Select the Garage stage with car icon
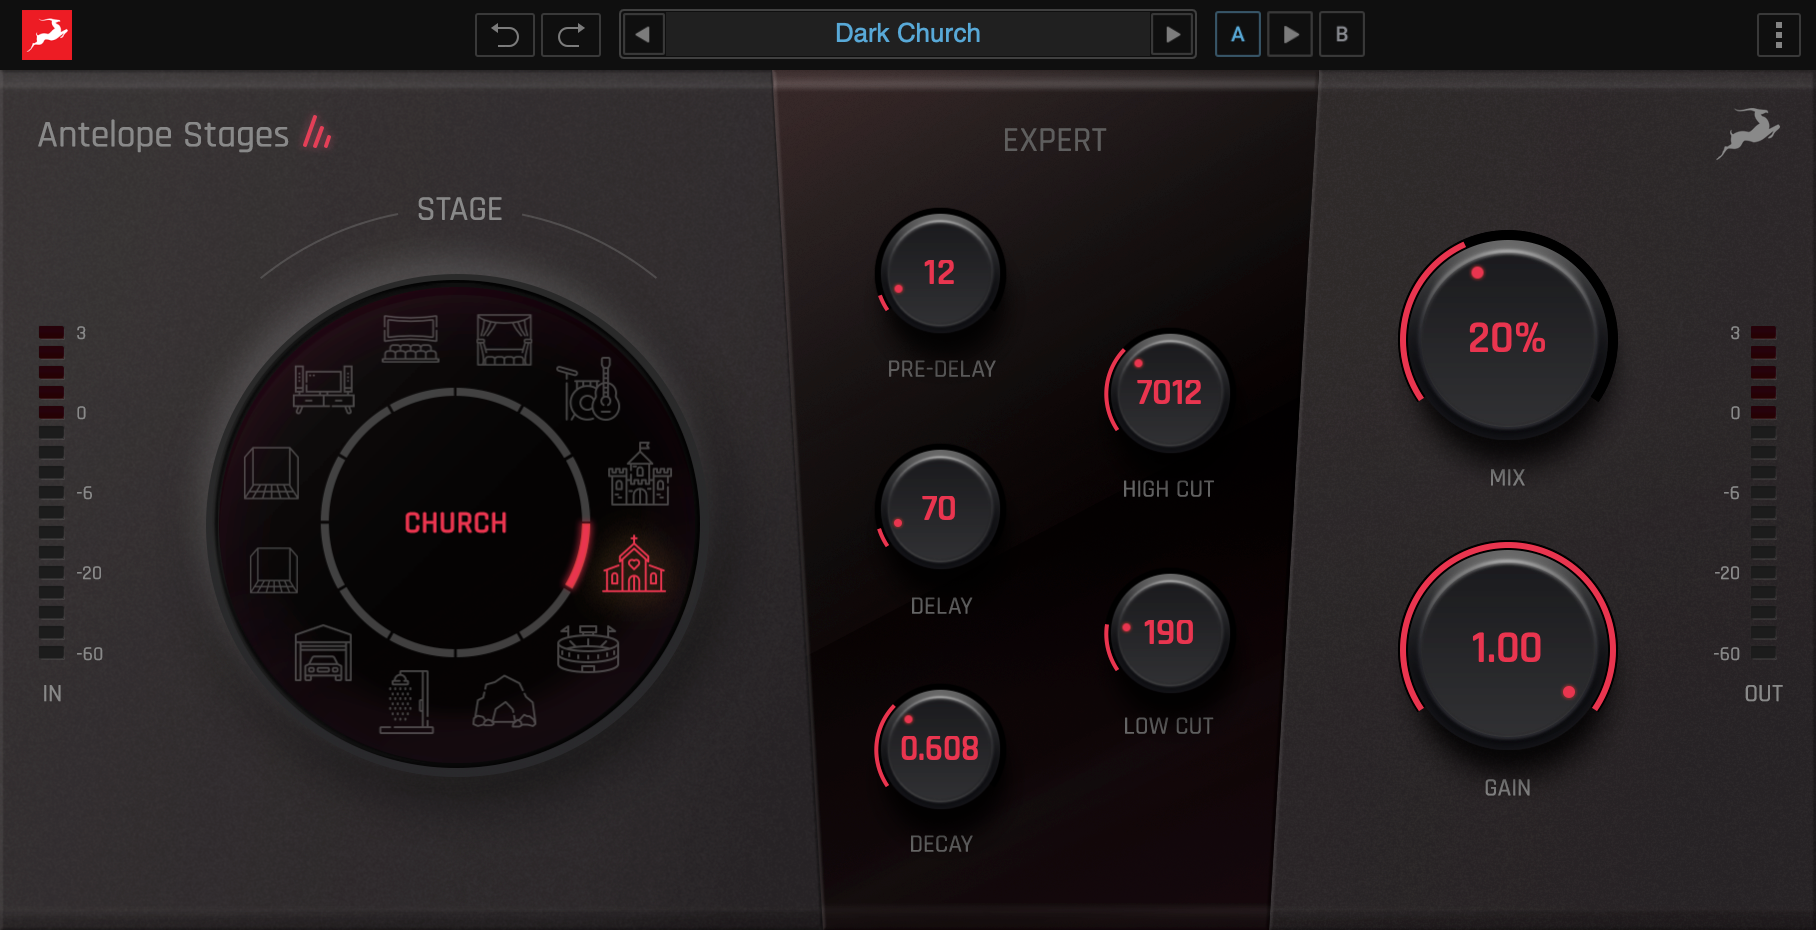Viewport: 1816px width, 930px height. pyautogui.click(x=323, y=654)
